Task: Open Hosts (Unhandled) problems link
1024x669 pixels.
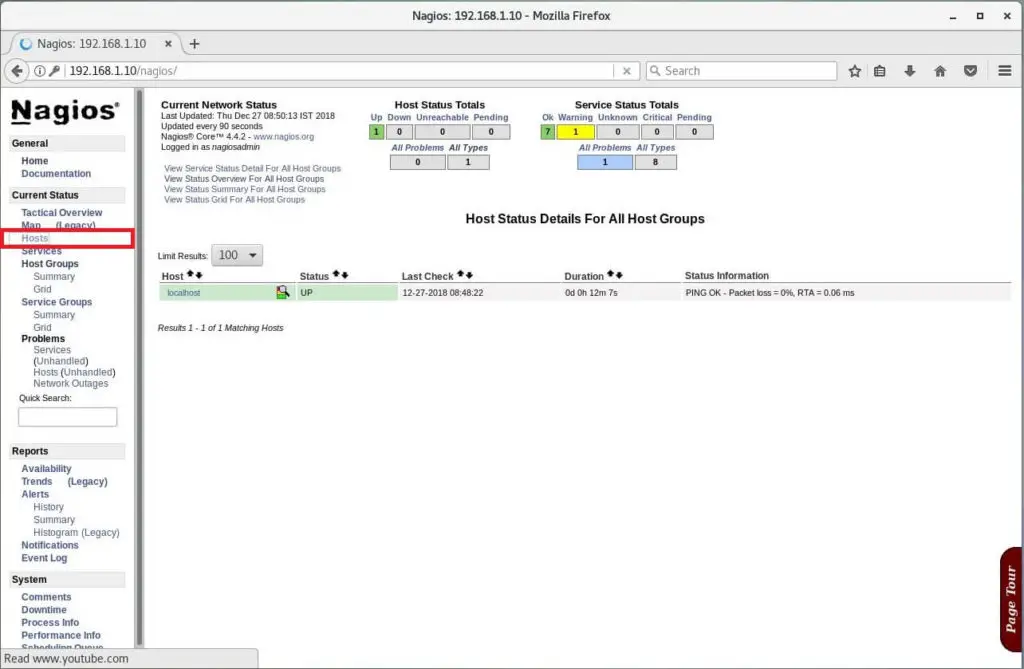Action: click(74, 372)
